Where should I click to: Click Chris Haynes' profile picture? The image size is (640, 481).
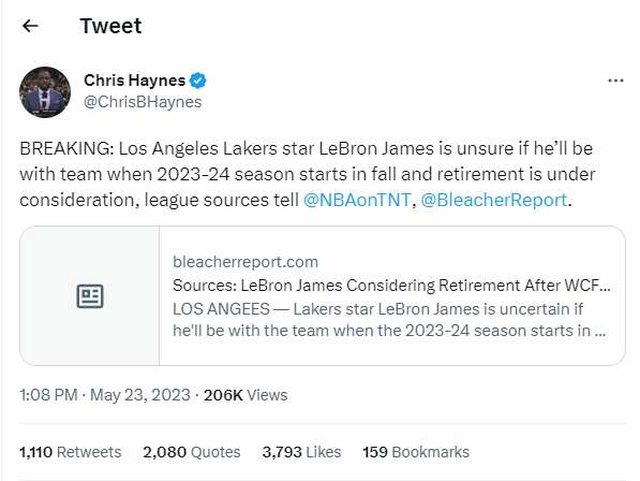[45, 92]
